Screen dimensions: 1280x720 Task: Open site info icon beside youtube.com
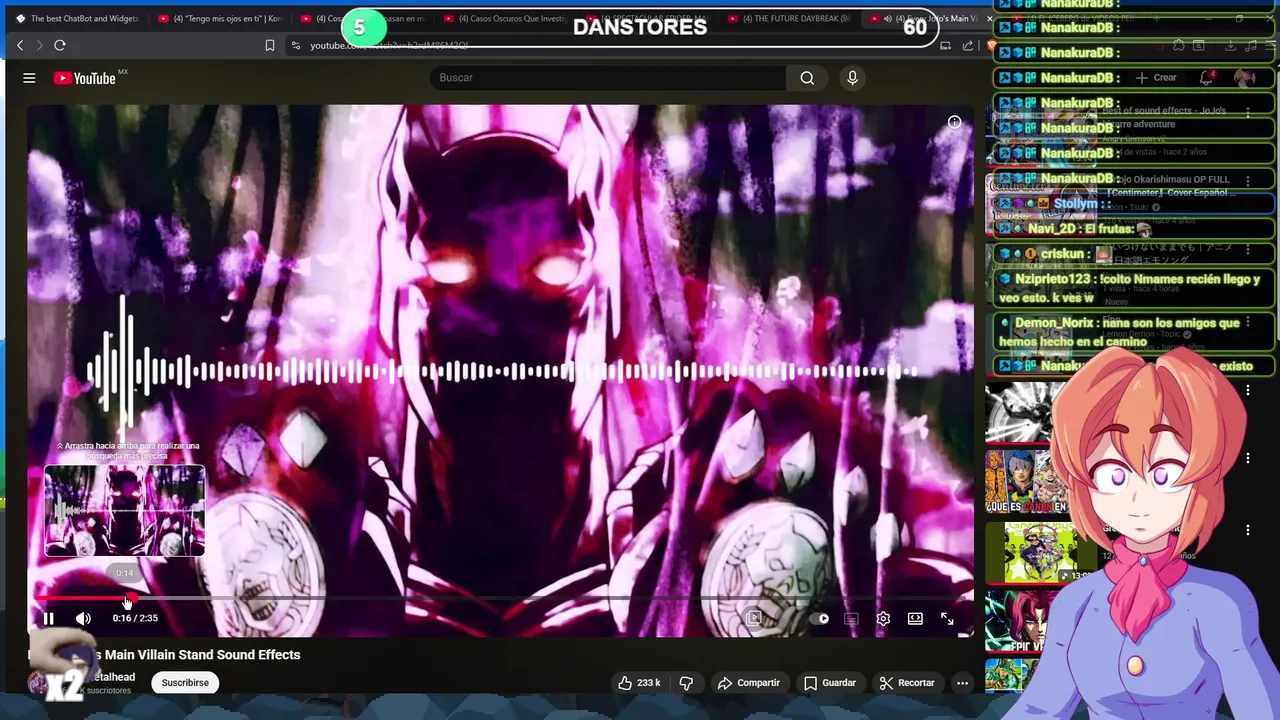point(295,45)
